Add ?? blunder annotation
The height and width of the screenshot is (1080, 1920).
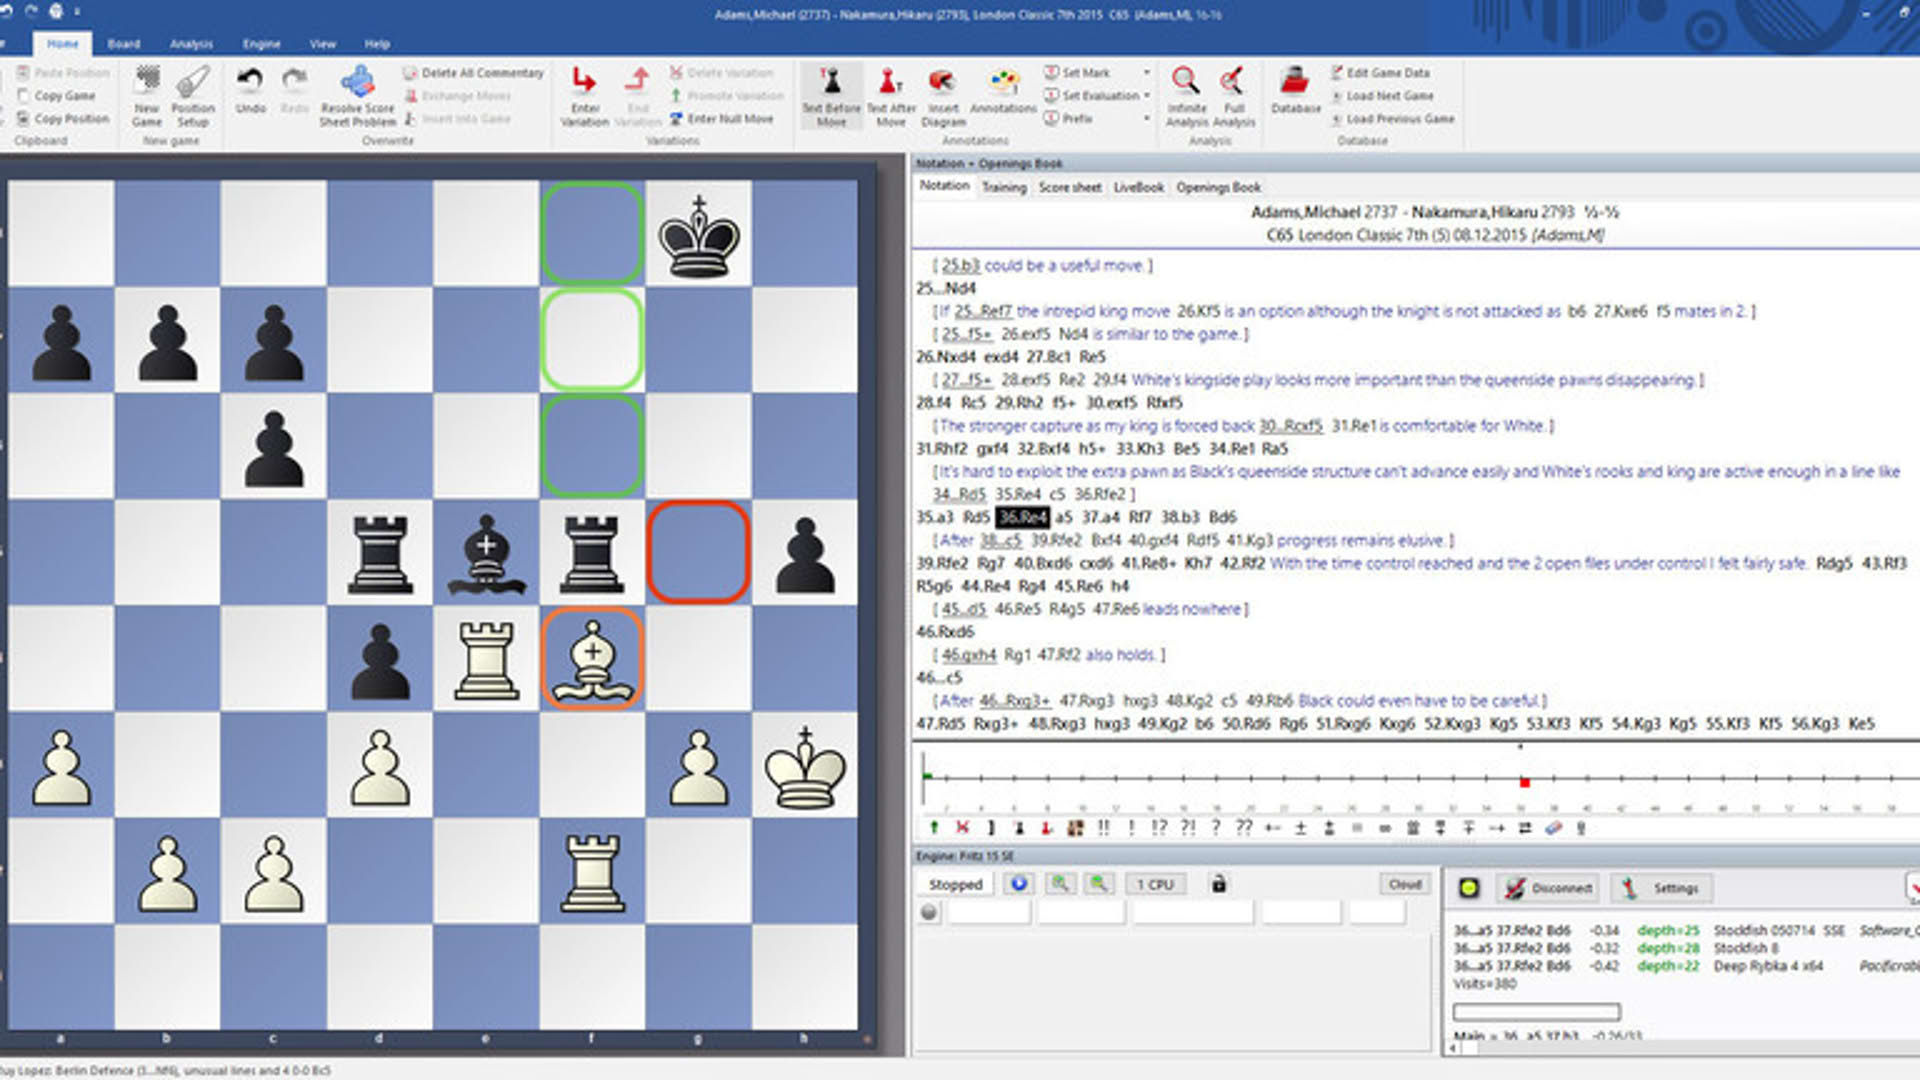(1243, 828)
